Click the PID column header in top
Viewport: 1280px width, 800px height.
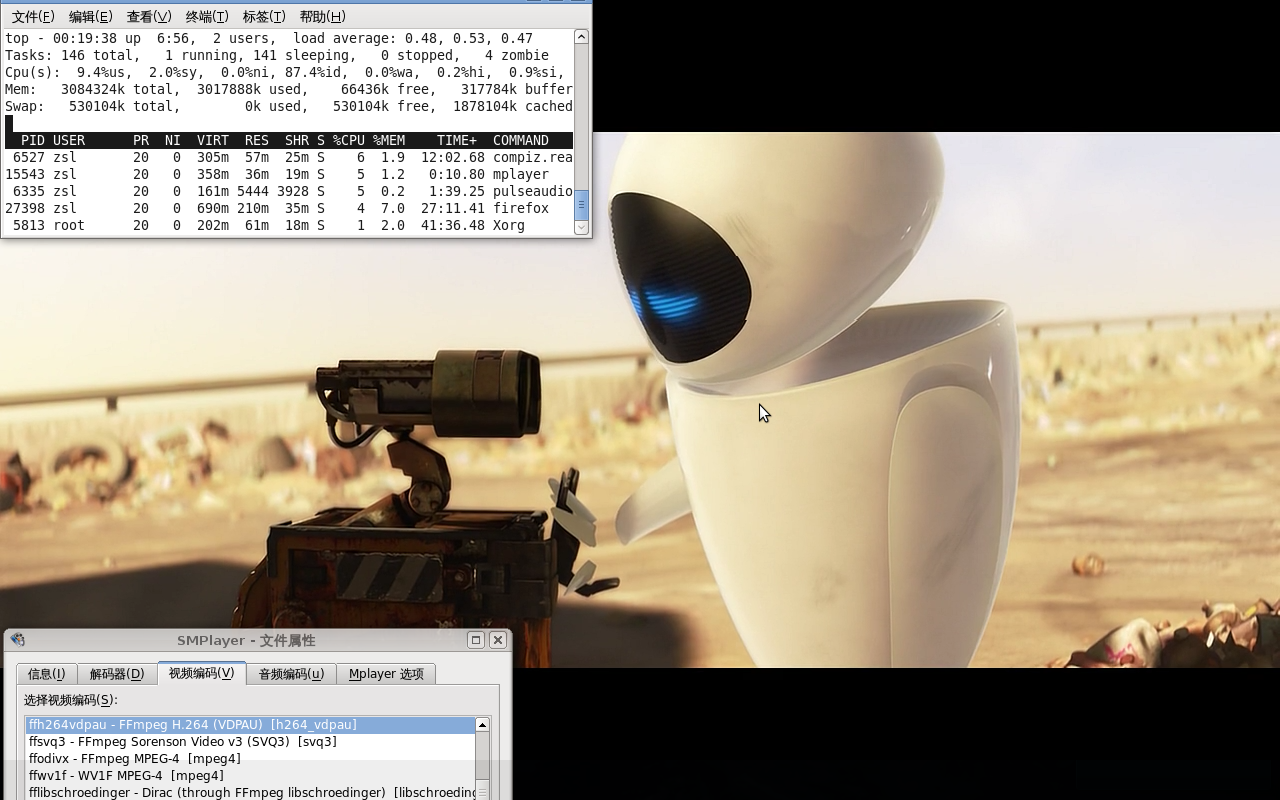click(x=33, y=141)
